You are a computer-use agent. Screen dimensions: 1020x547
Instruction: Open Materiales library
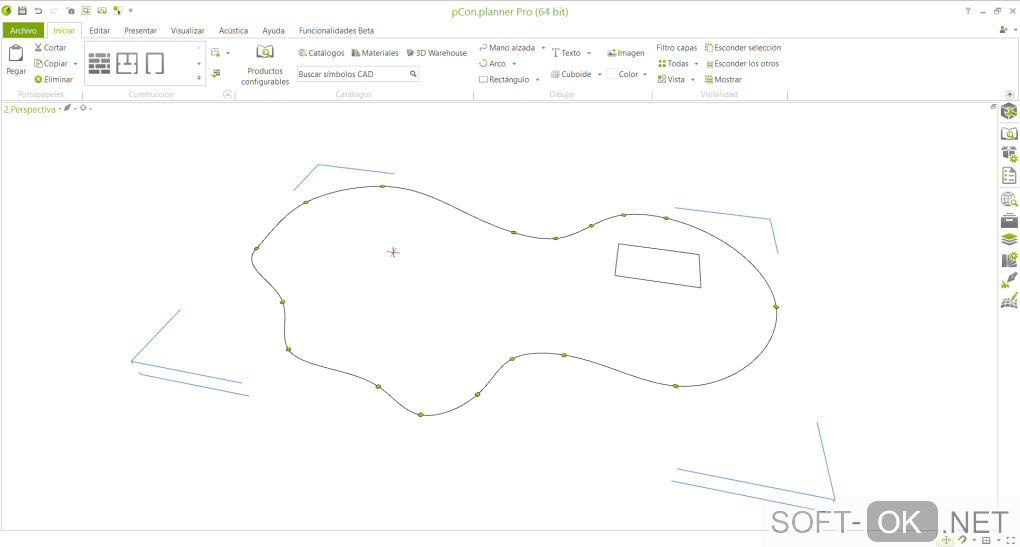coord(375,53)
